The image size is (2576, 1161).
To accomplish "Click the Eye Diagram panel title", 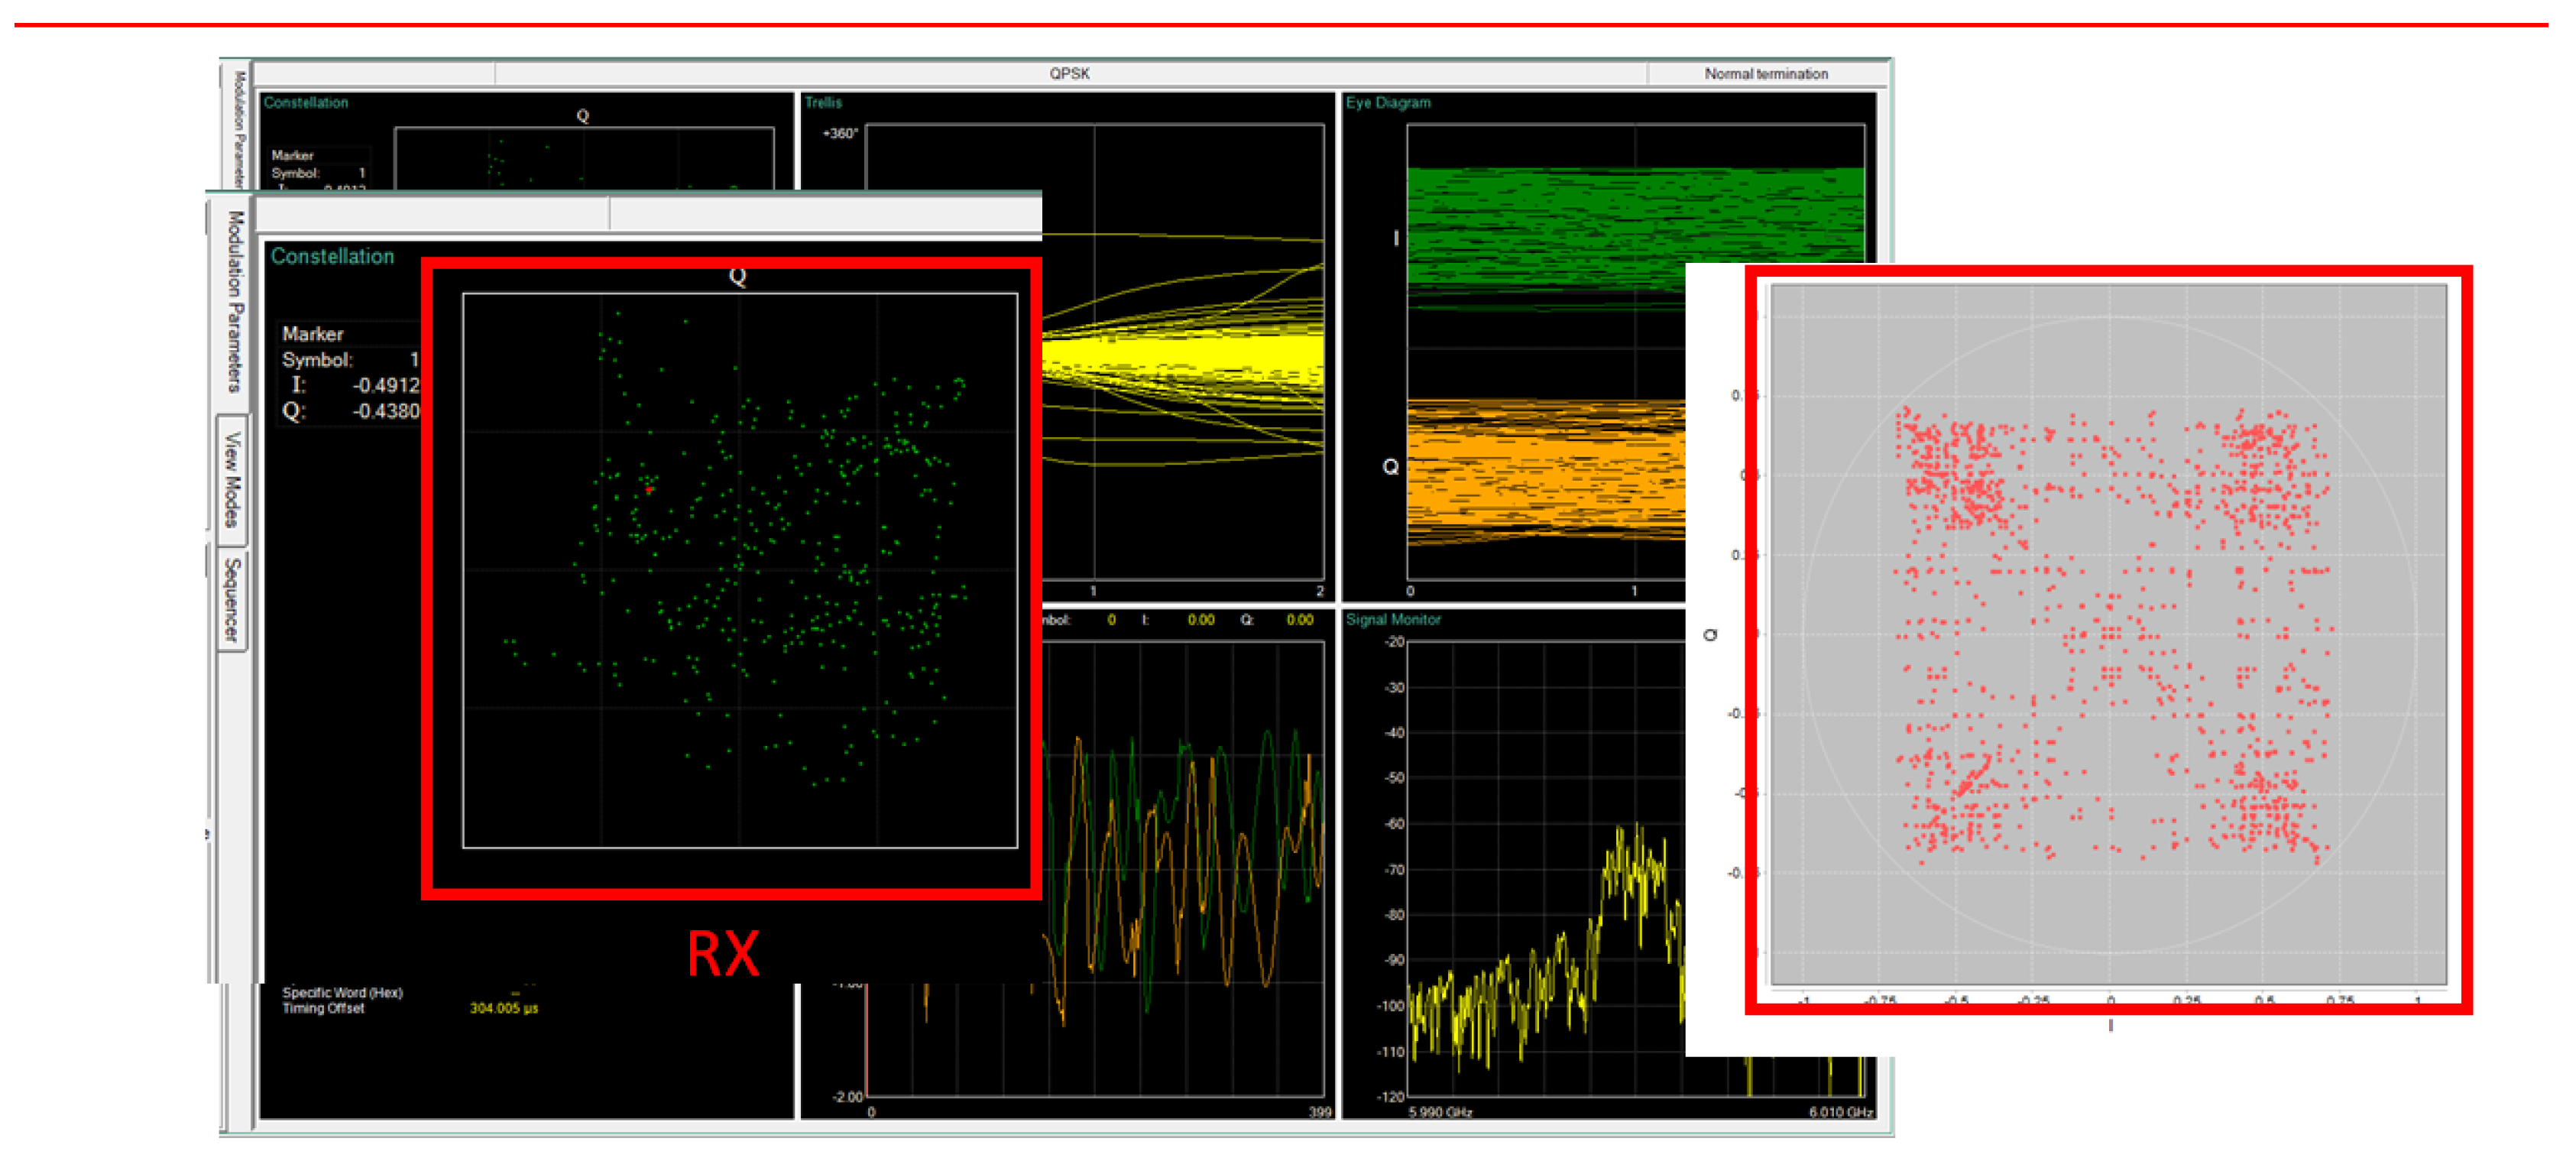I will point(1387,102).
